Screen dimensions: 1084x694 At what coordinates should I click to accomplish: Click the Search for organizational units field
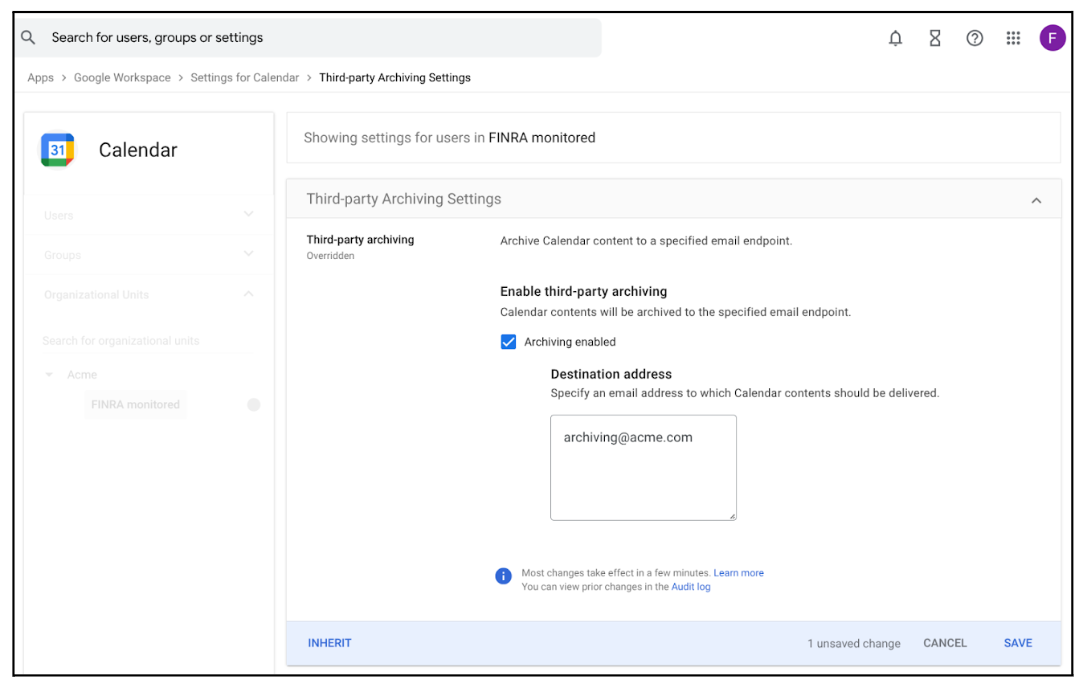tap(148, 341)
